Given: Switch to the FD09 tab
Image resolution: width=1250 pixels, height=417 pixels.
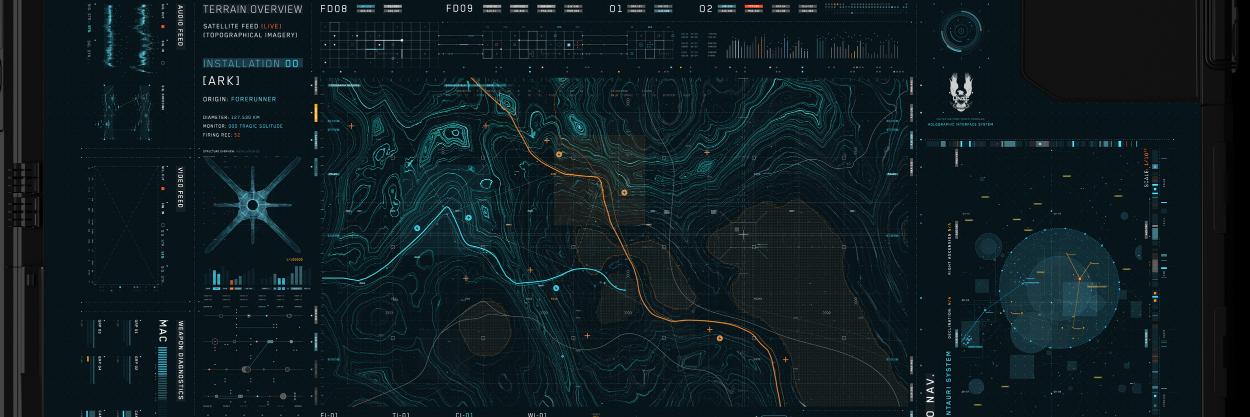Looking at the screenshot, I should pyautogui.click(x=459, y=8).
